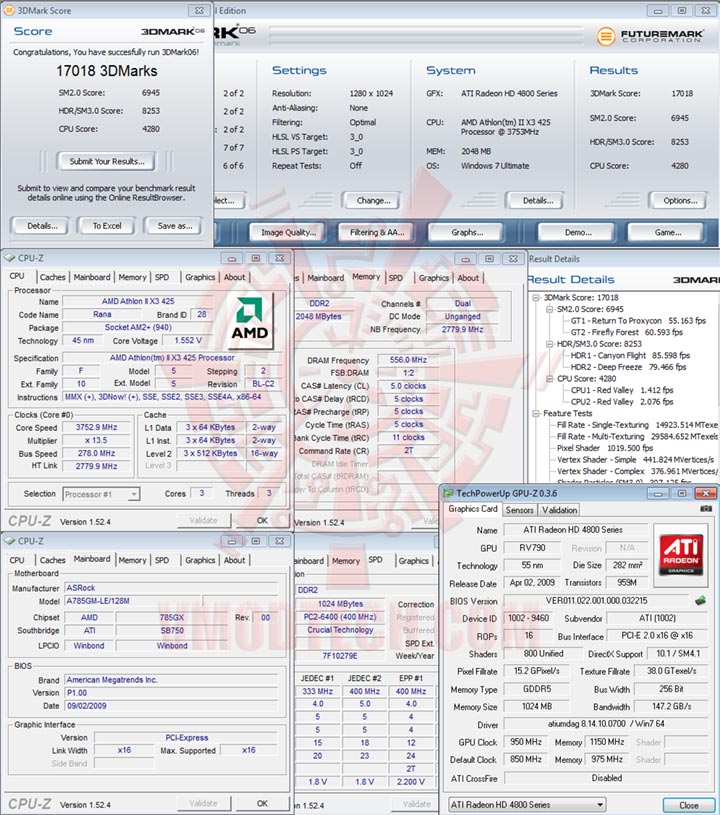This screenshot has height=815, width=720.
Task: Click the orange 3DMark Score title icon
Action: [x=9, y=10]
